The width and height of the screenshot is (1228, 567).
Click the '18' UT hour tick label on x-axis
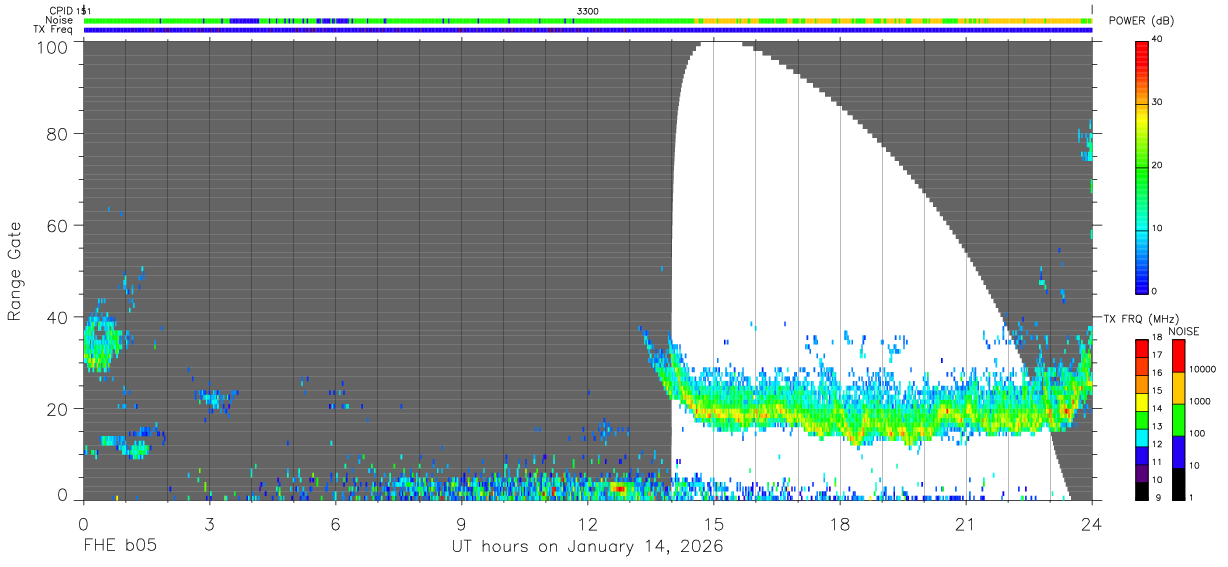coord(840,524)
